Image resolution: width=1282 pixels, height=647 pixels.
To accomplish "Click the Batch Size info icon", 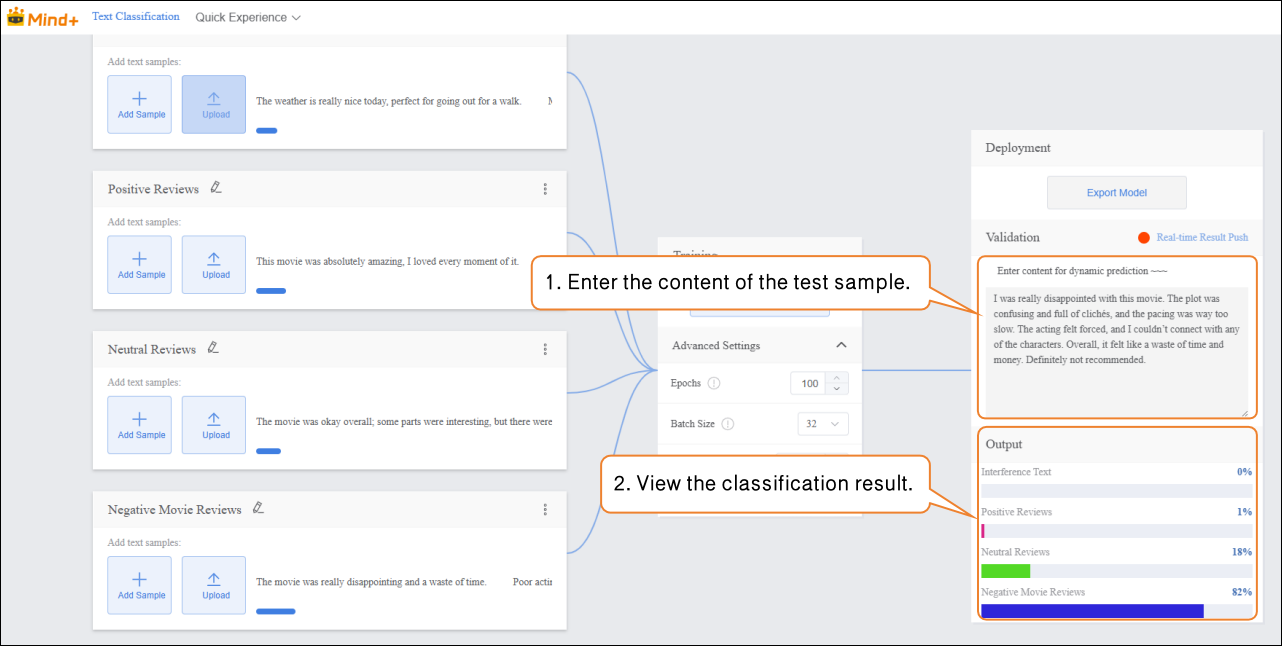I will pyautogui.click(x=727, y=424).
